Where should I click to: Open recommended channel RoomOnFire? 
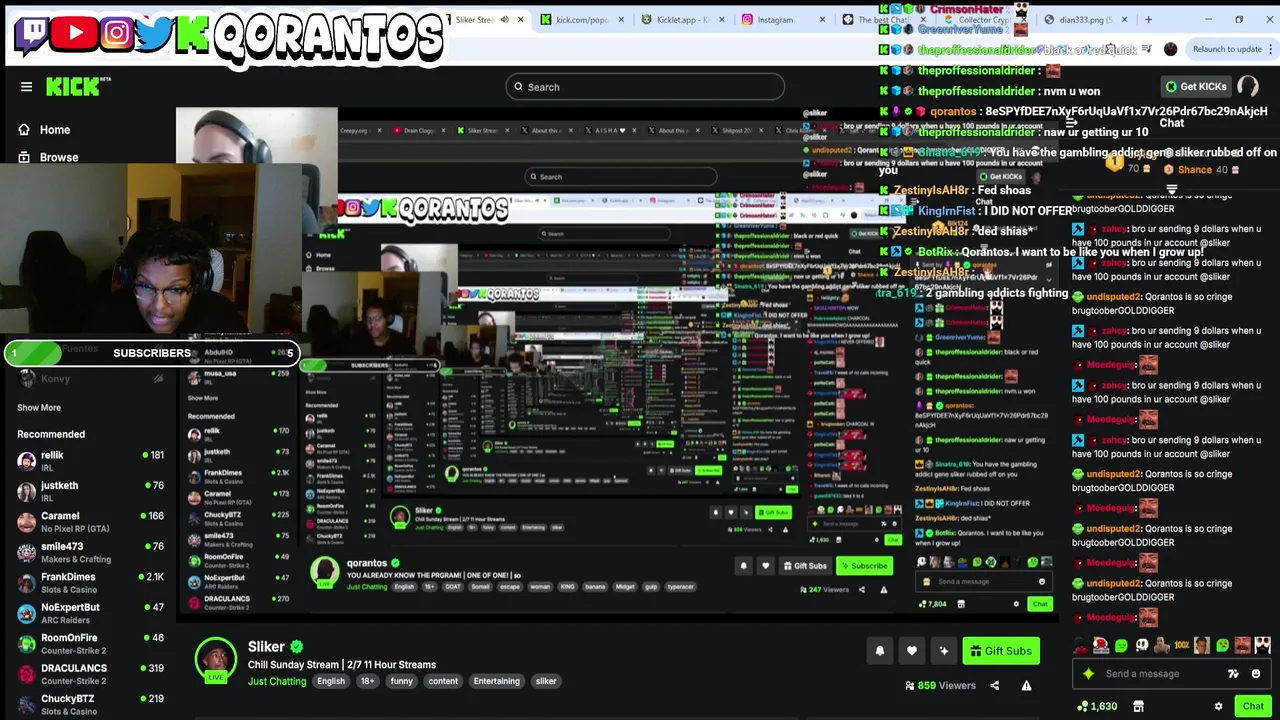coord(90,643)
